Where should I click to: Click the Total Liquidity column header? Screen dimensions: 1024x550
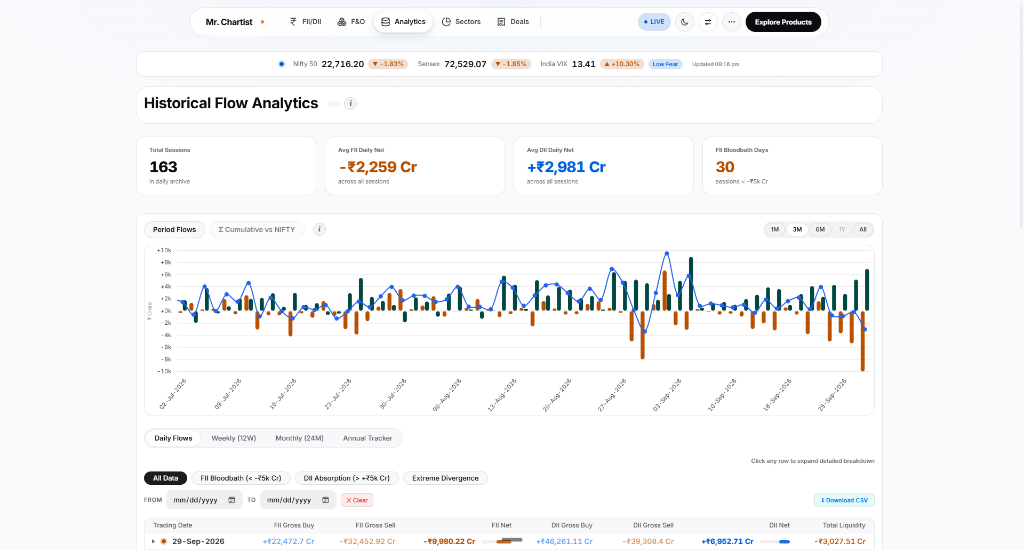(844, 525)
